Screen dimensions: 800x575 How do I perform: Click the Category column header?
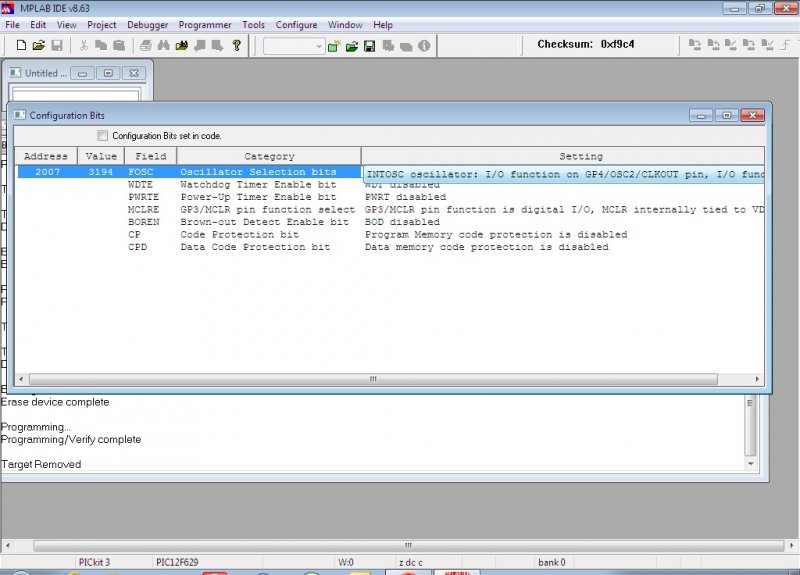point(269,156)
